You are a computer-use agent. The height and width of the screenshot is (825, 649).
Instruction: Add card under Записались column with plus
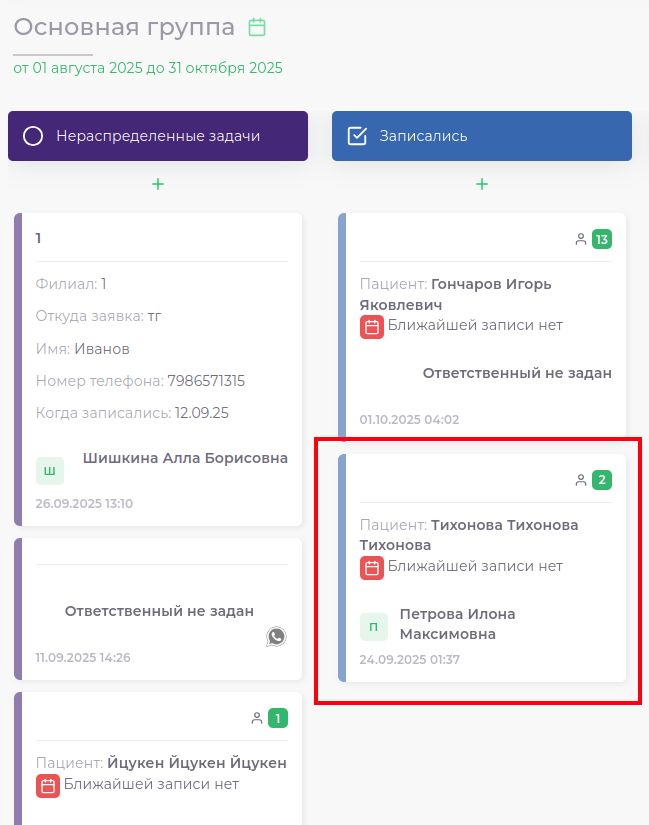pyautogui.click(x=482, y=184)
